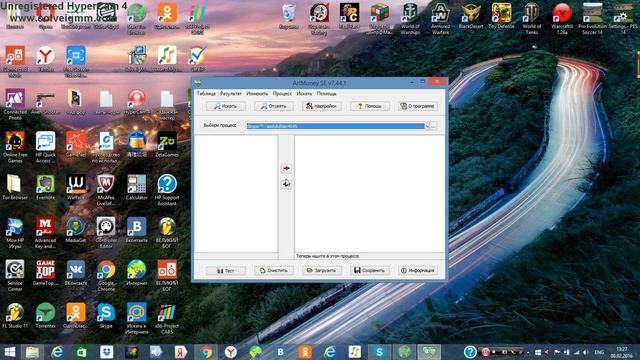Click the red arrow transfer icon

[286, 168]
